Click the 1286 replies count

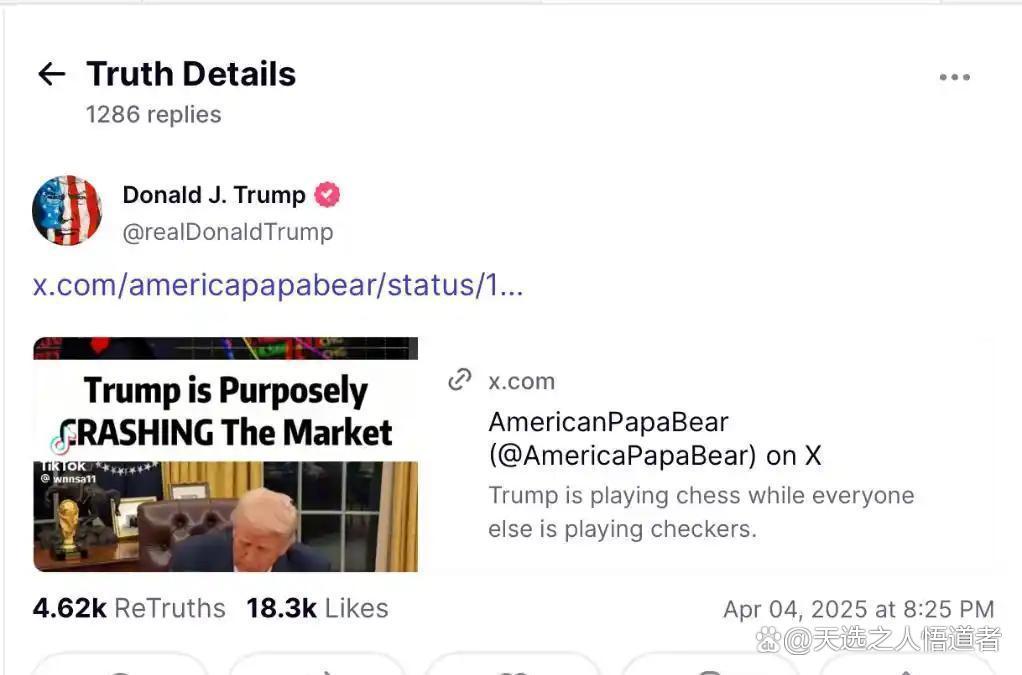(x=153, y=115)
